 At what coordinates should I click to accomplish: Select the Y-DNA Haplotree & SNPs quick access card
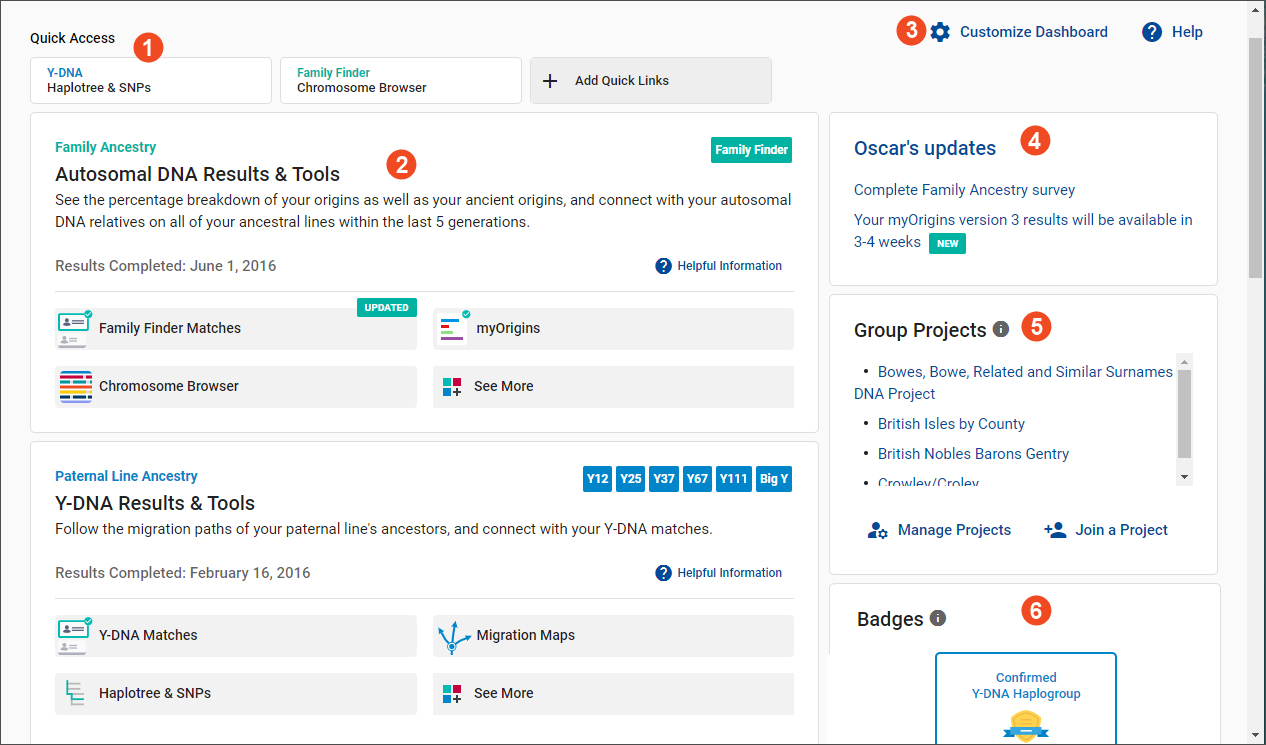[x=150, y=80]
